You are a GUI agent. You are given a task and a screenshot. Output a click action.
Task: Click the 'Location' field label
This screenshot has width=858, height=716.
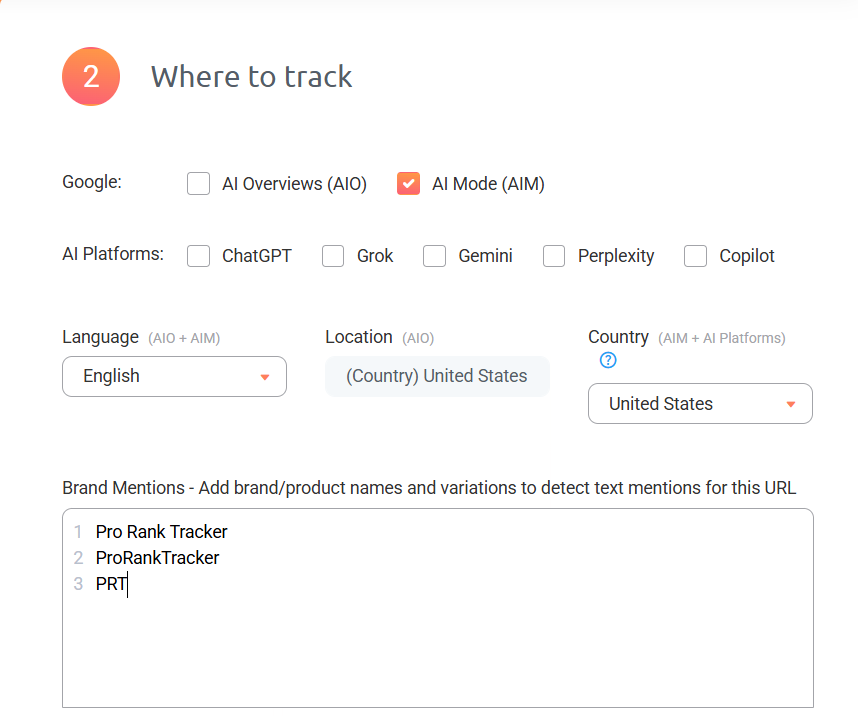359,337
